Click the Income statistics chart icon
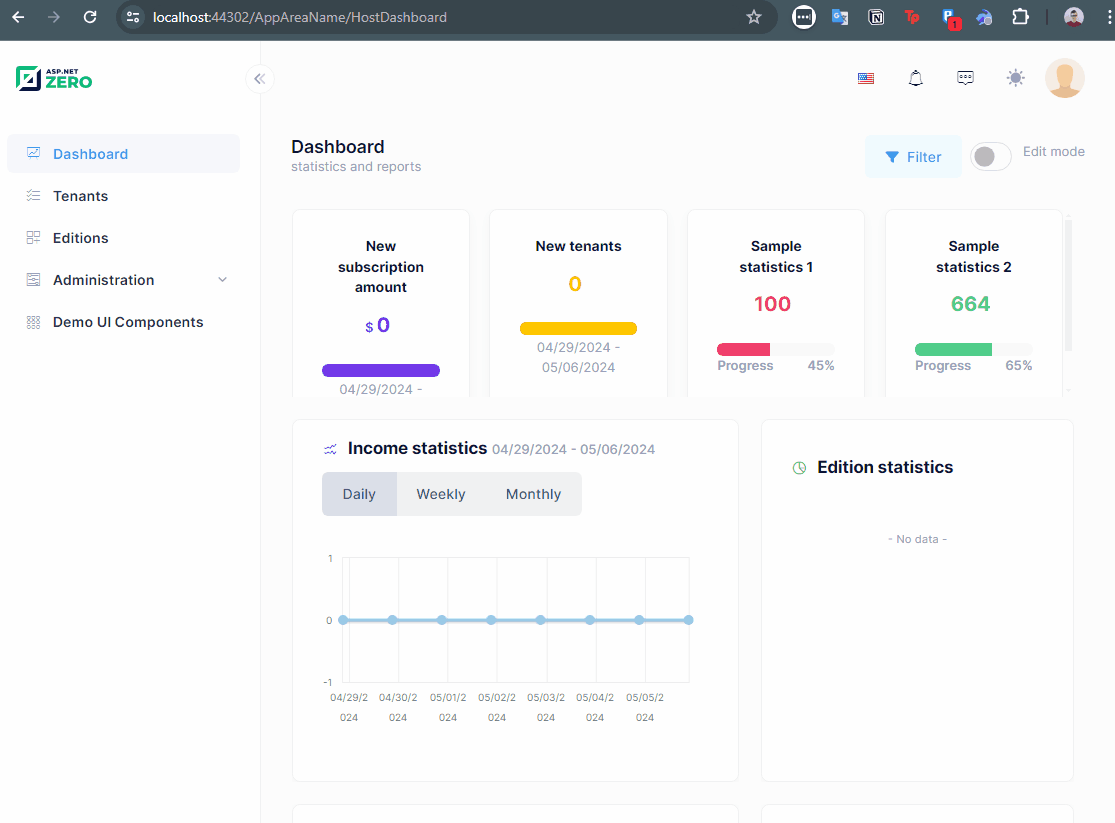Viewport: 1115px width, 823px height. click(330, 450)
